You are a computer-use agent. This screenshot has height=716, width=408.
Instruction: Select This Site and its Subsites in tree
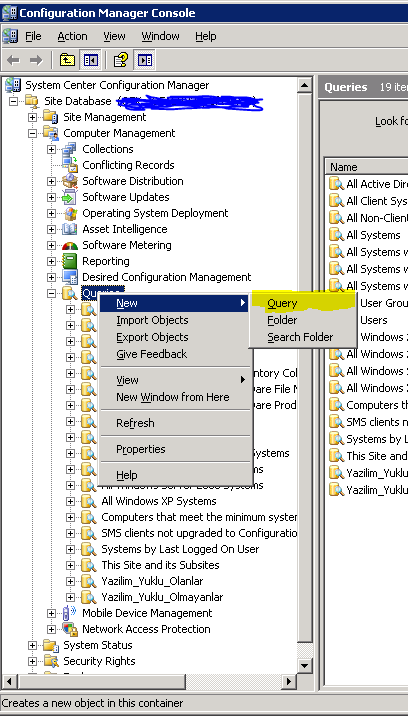(x=160, y=565)
